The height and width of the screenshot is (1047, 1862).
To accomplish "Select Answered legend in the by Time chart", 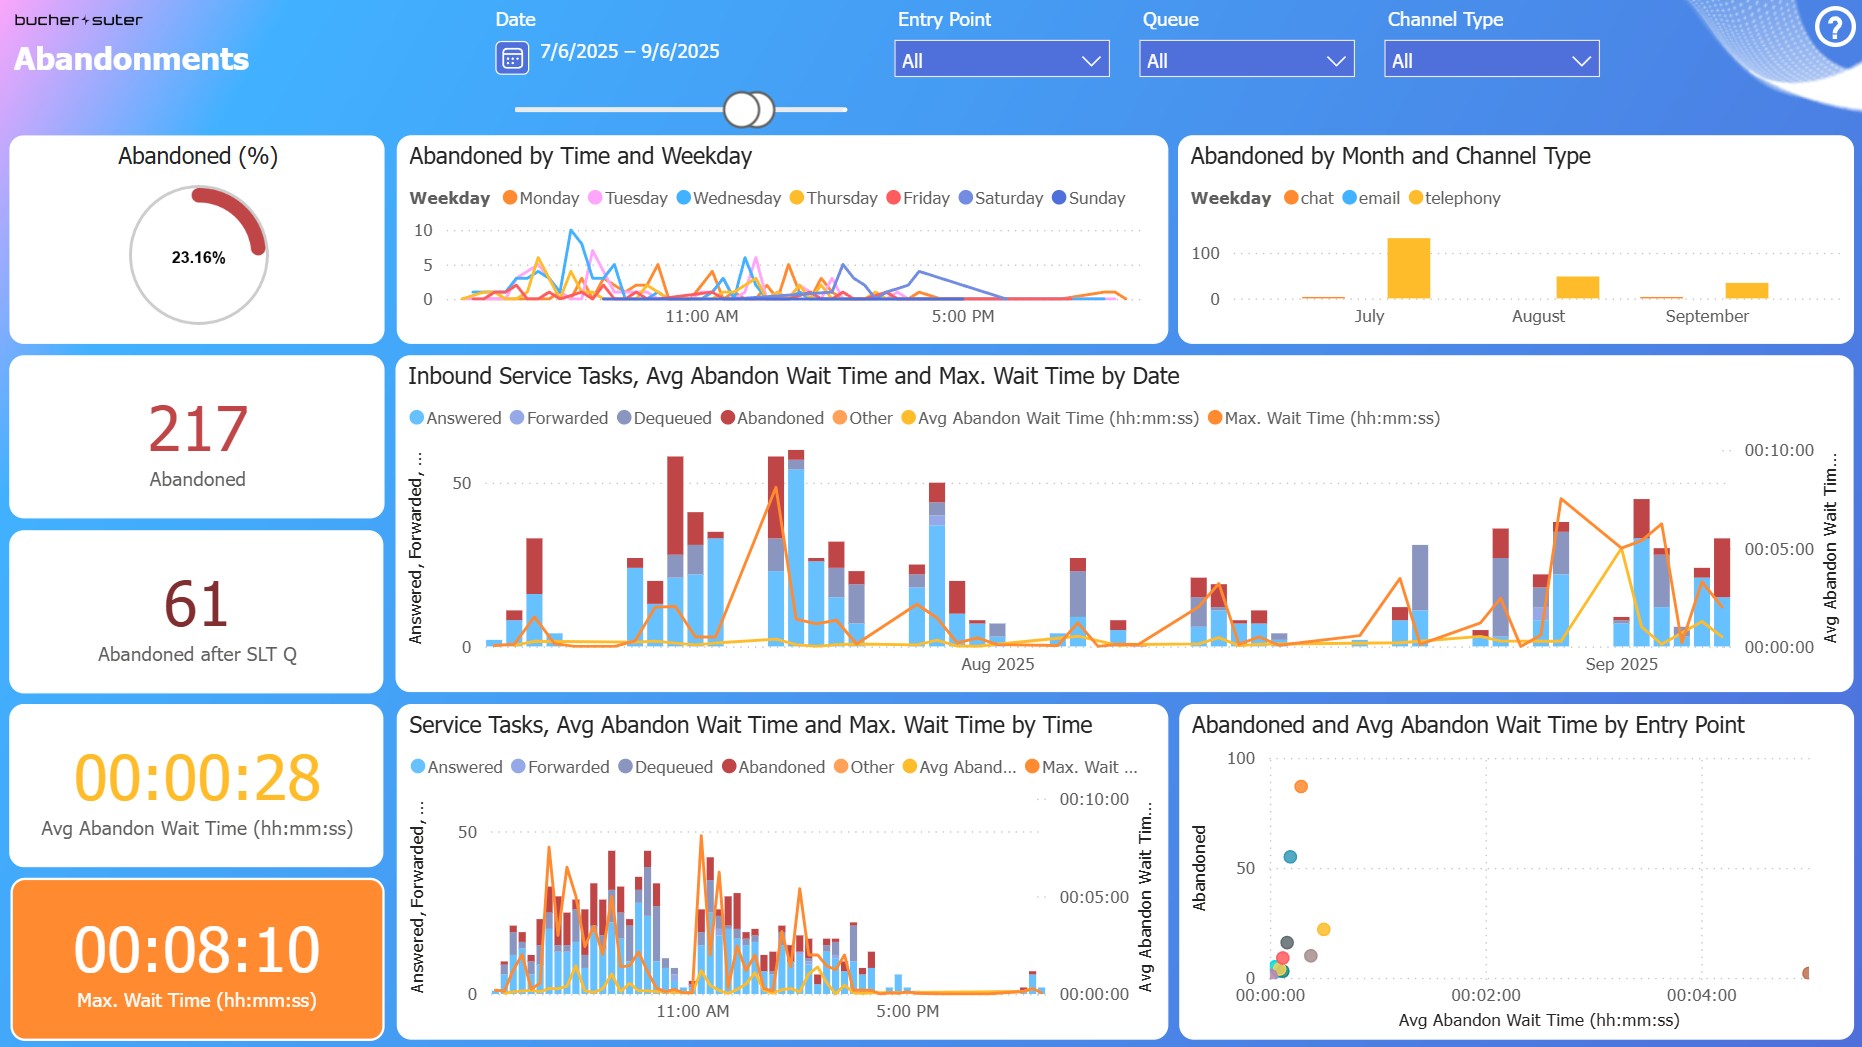I will (x=457, y=767).
